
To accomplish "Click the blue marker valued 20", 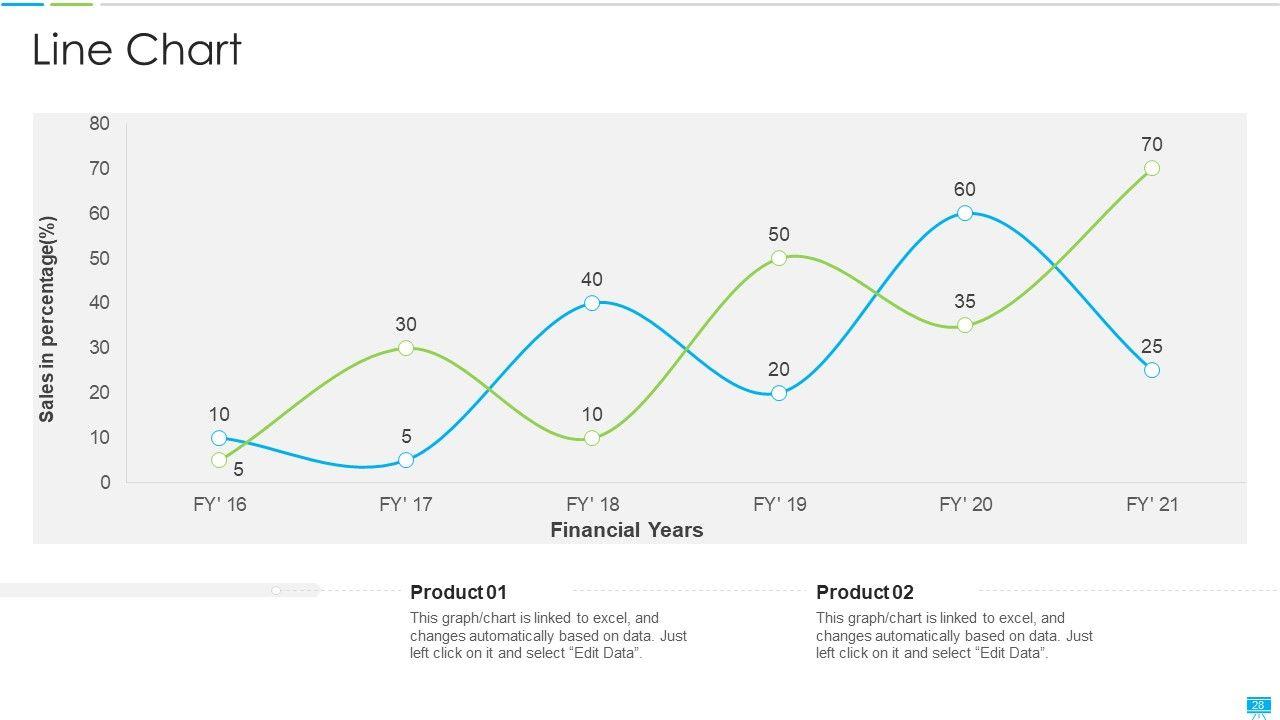I will click(x=779, y=393).
